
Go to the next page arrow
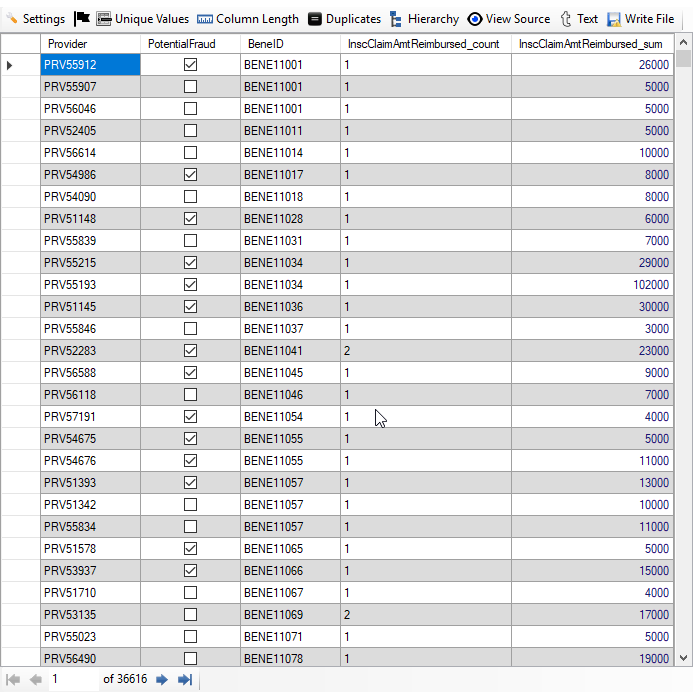[x=162, y=680]
